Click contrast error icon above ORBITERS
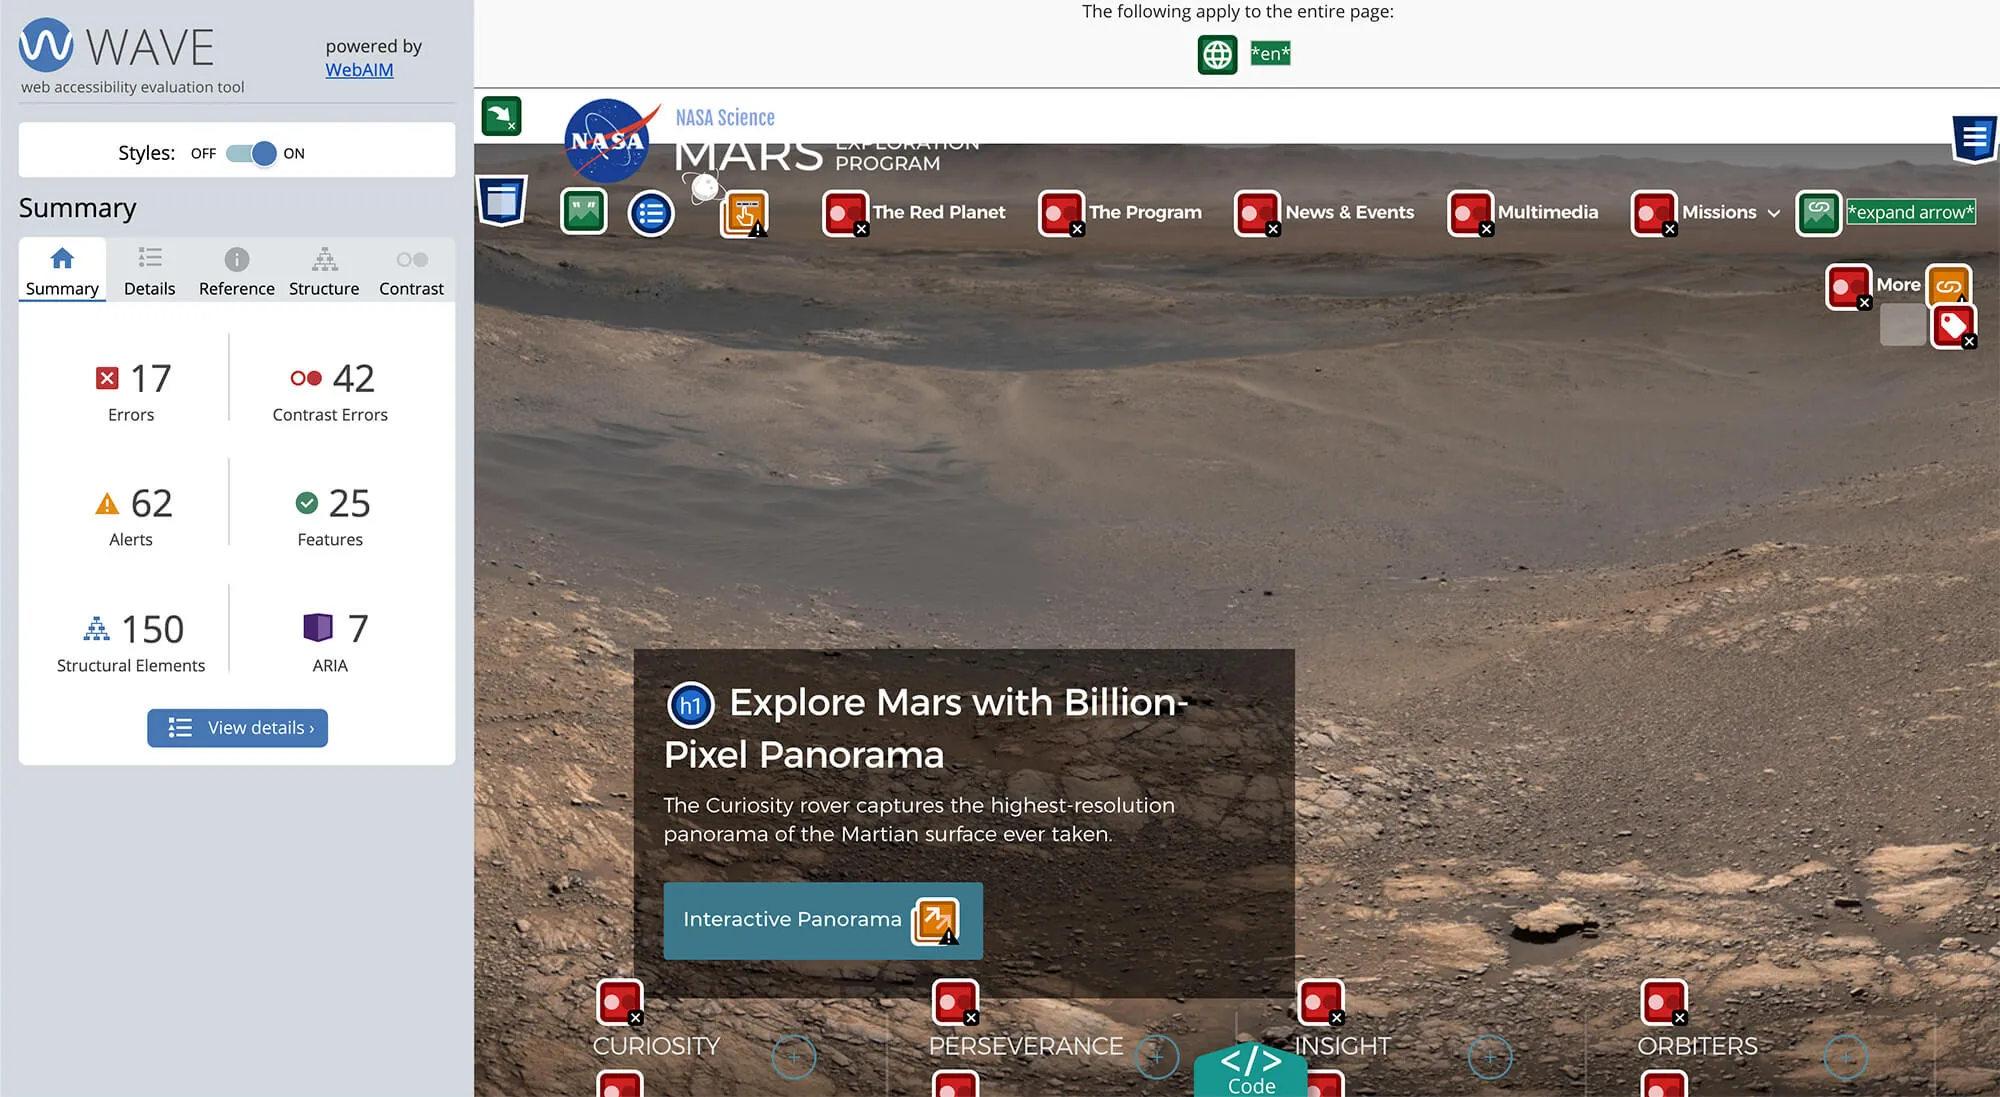The width and height of the screenshot is (2000, 1097). tap(1664, 1002)
